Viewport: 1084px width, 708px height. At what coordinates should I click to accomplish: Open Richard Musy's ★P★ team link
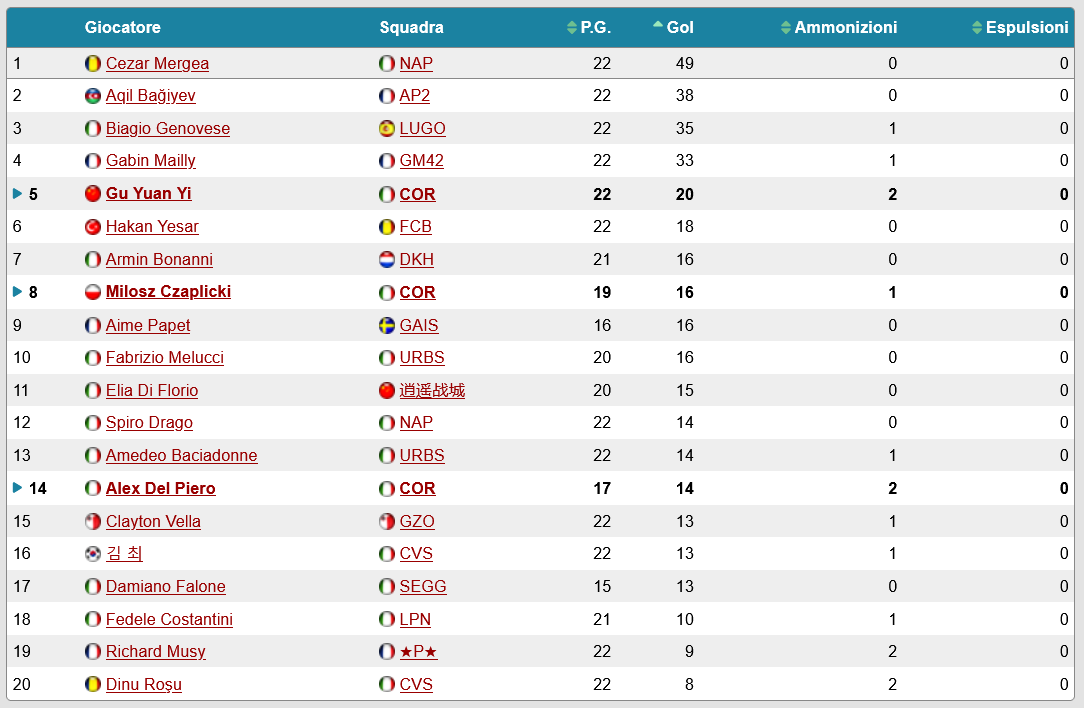pos(418,652)
